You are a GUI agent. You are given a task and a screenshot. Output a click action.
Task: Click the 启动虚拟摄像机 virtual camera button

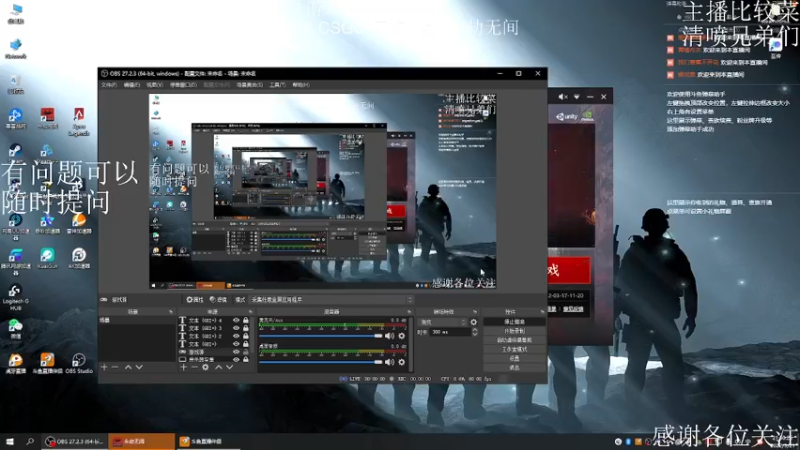(x=514, y=340)
